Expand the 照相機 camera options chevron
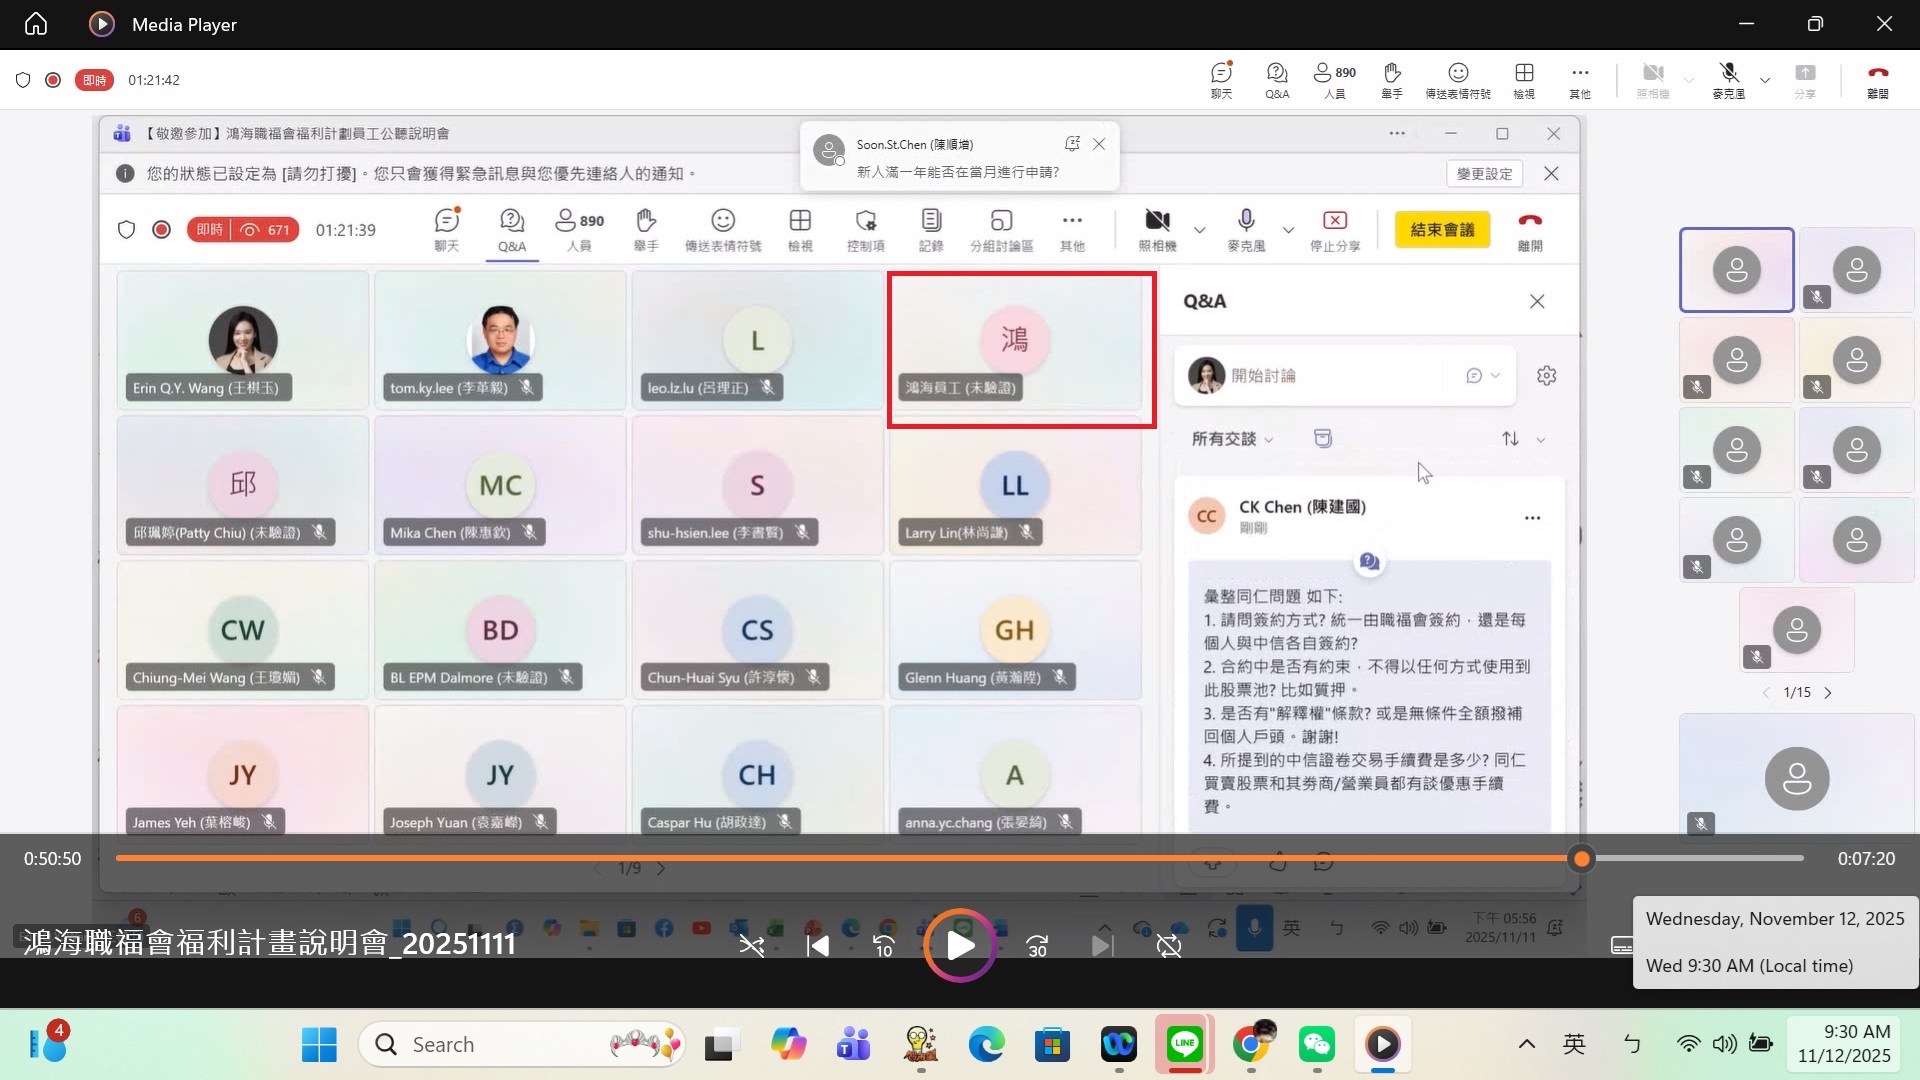1920x1080 pixels. coord(1200,230)
